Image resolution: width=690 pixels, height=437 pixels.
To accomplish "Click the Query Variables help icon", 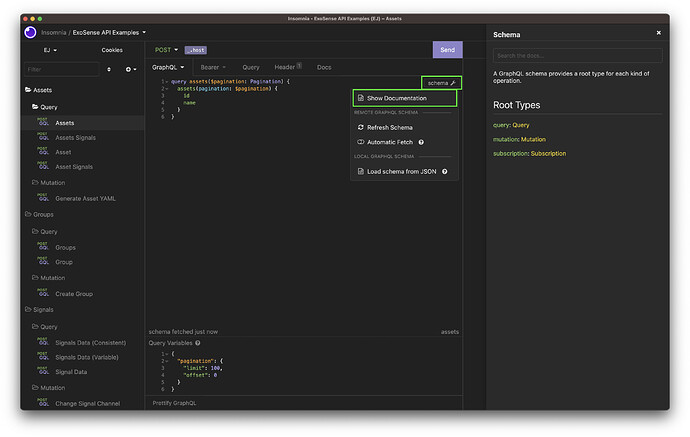I will pos(198,343).
